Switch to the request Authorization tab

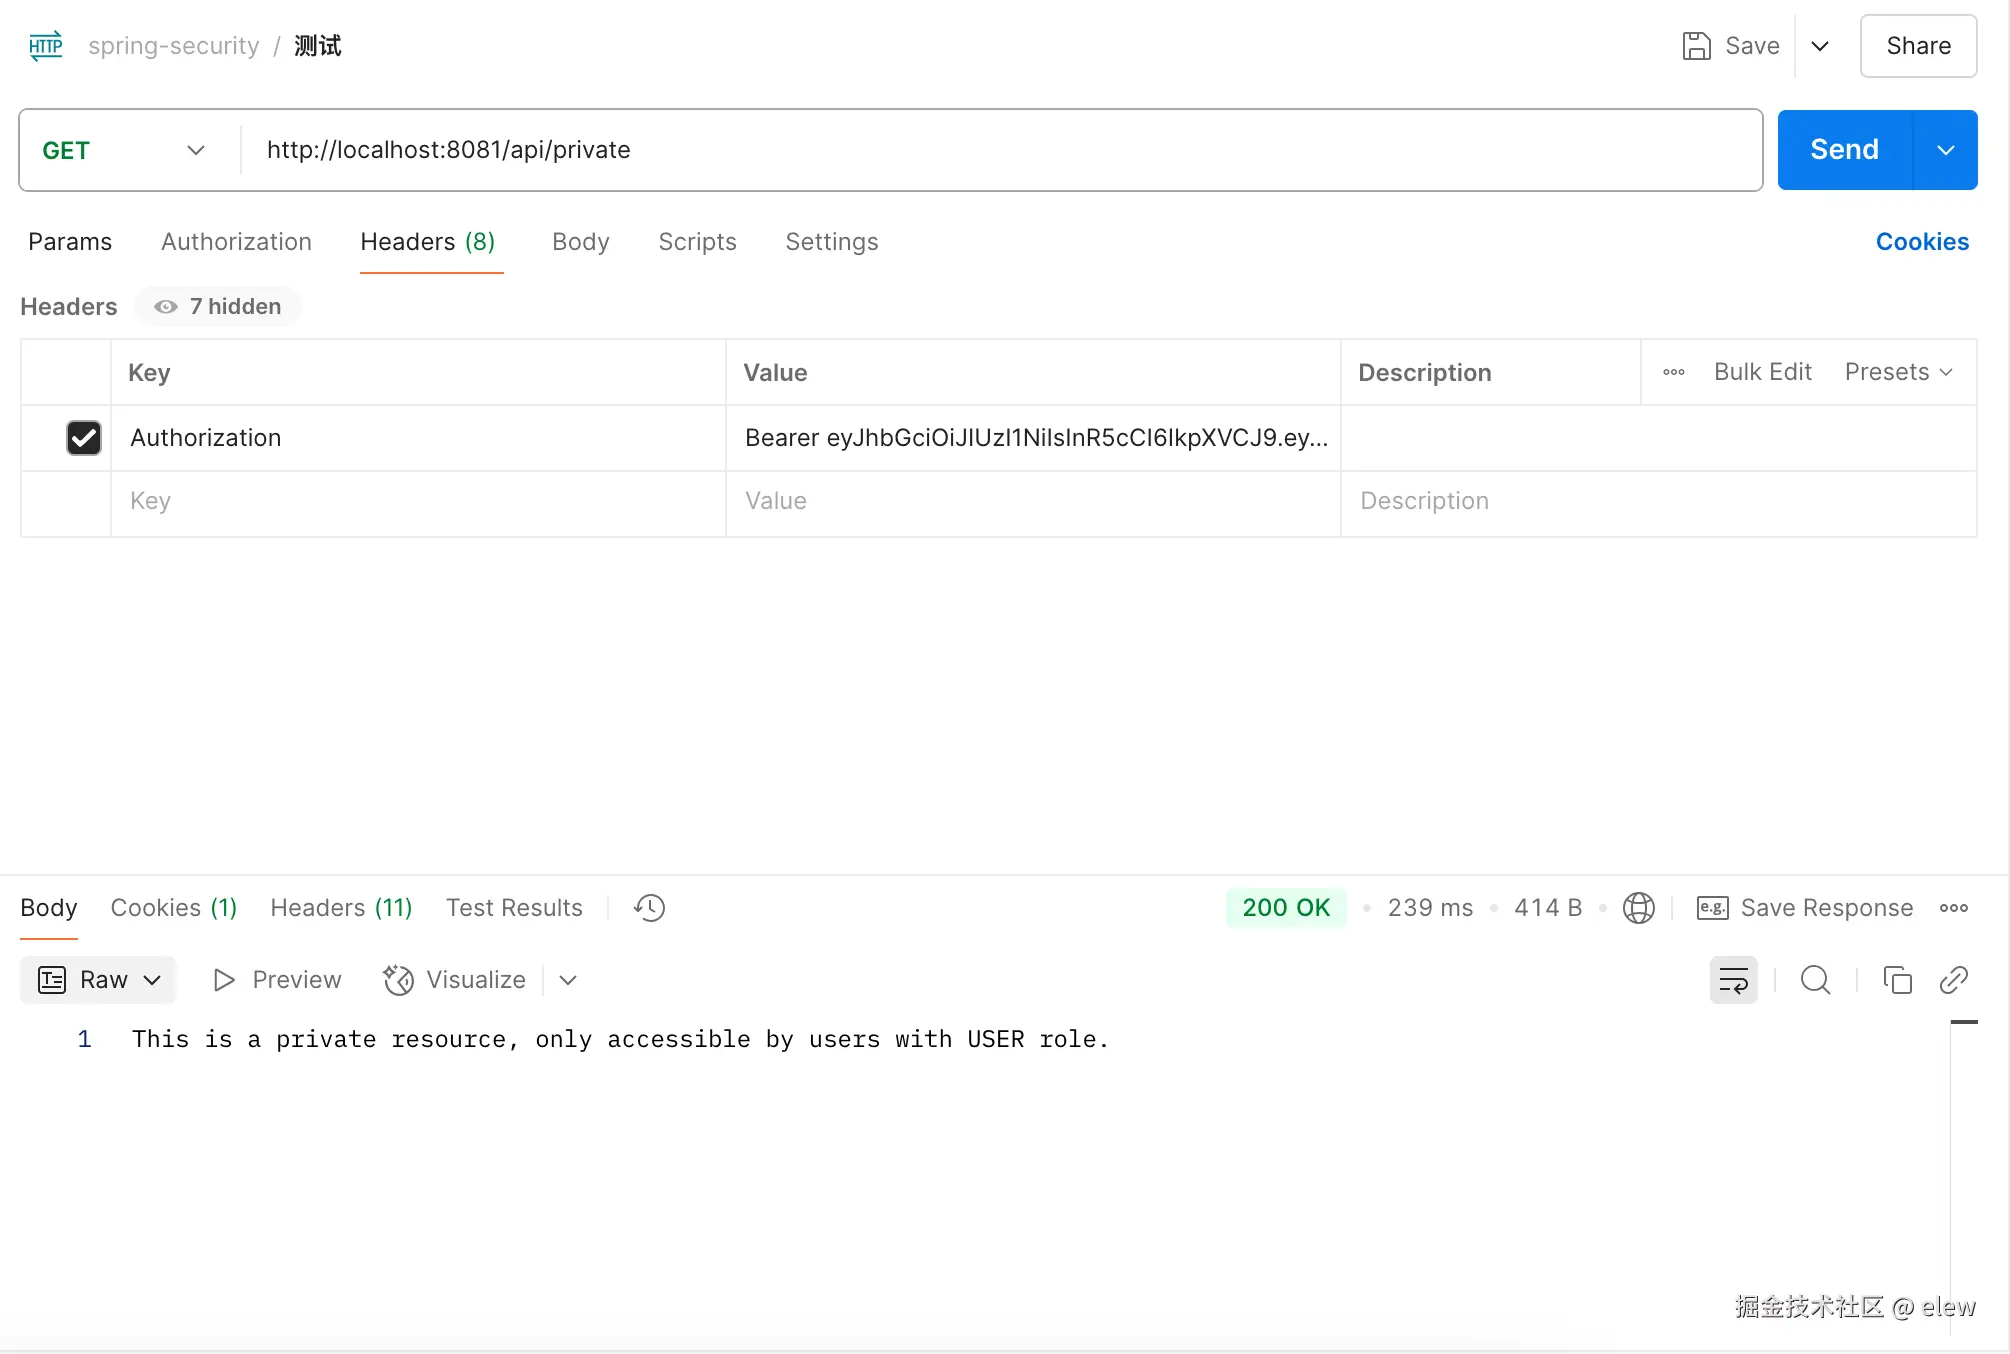click(x=236, y=242)
